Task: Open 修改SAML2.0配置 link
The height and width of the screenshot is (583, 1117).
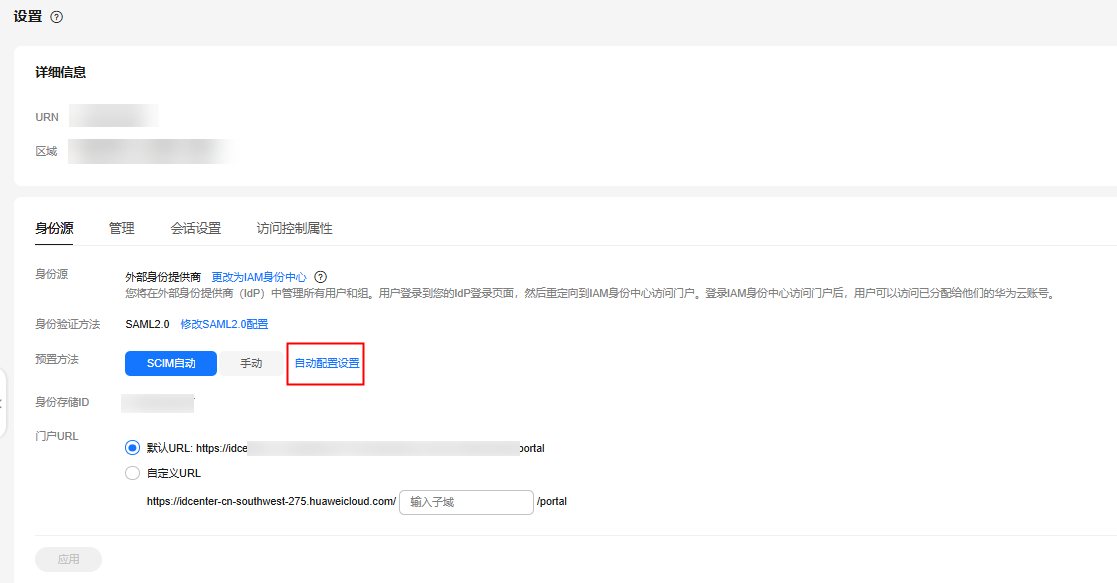Action: tap(224, 324)
